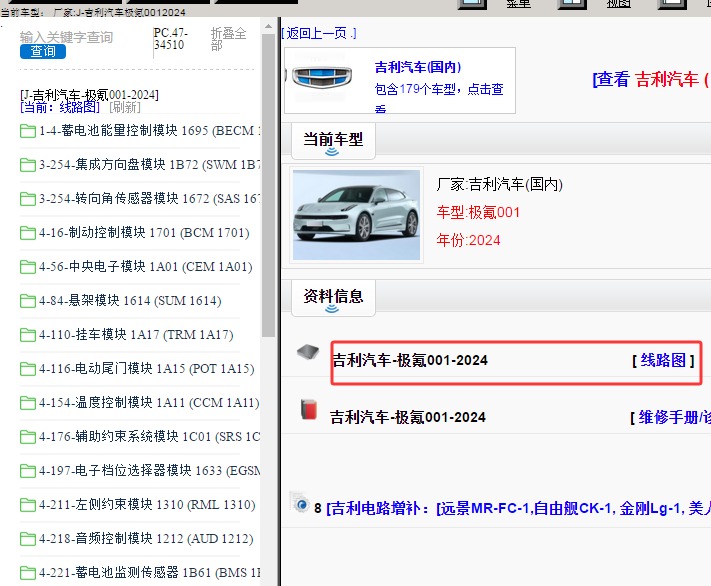The image size is (711, 586).
Task: Click folder icon of 辅助约束系统模块 1C01
Action: click(28, 437)
